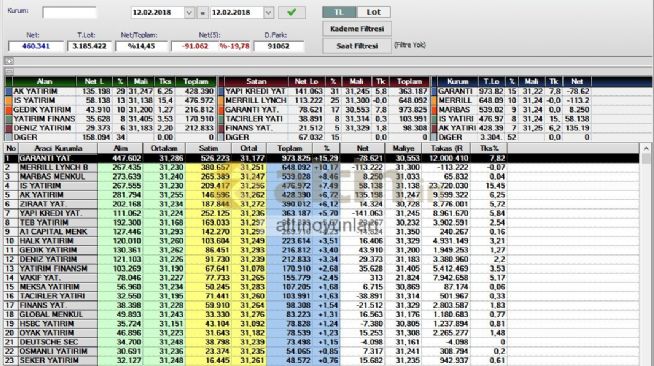Click the Net value field 460.341
Viewport: 654px width, 366px height.
click(x=36, y=46)
